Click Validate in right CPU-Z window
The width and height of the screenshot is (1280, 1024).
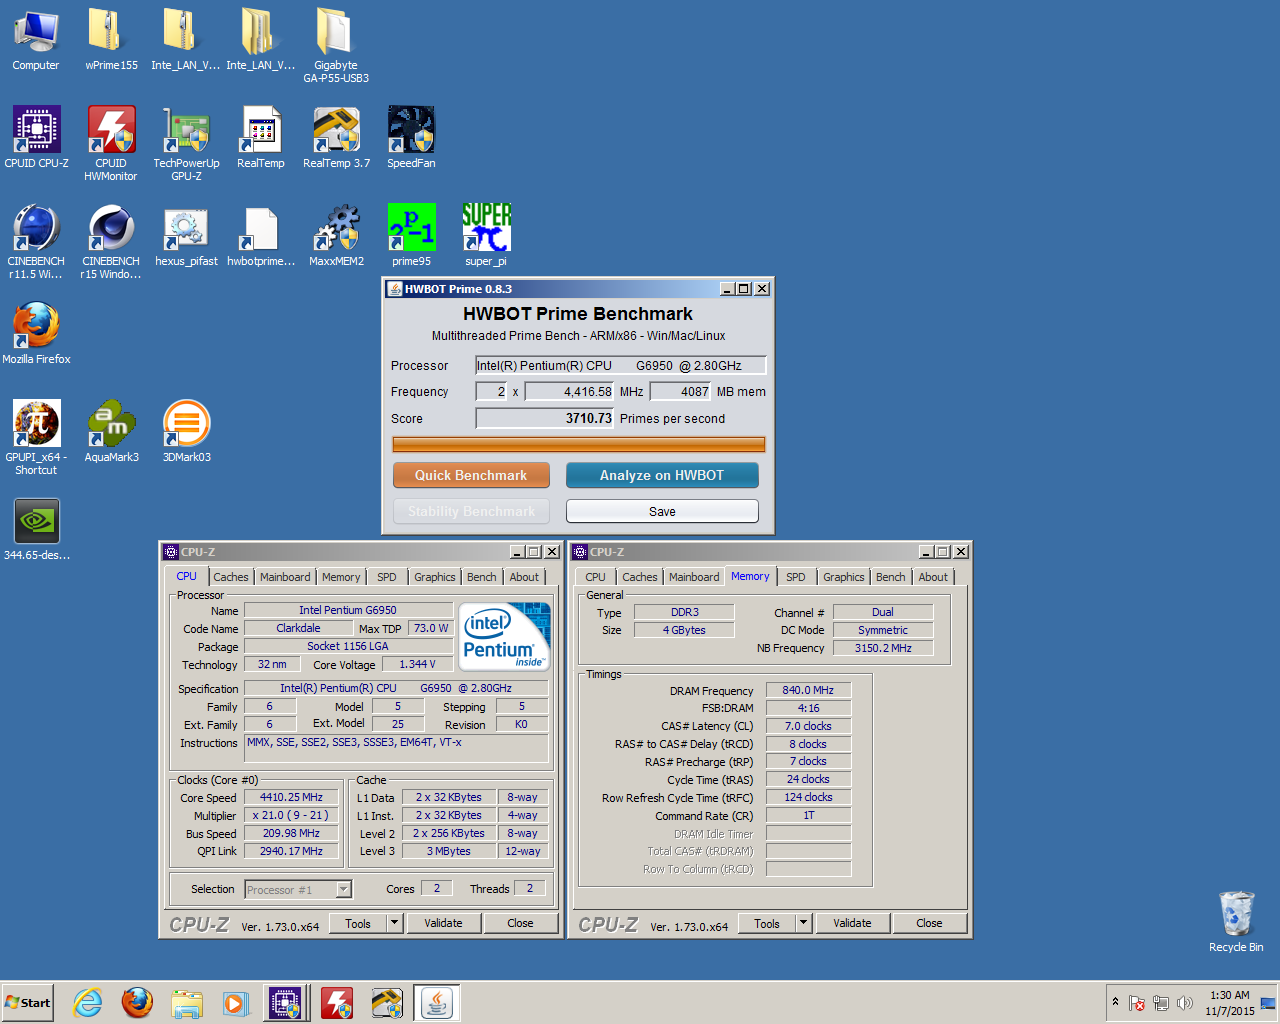click(x=852, y=923)
